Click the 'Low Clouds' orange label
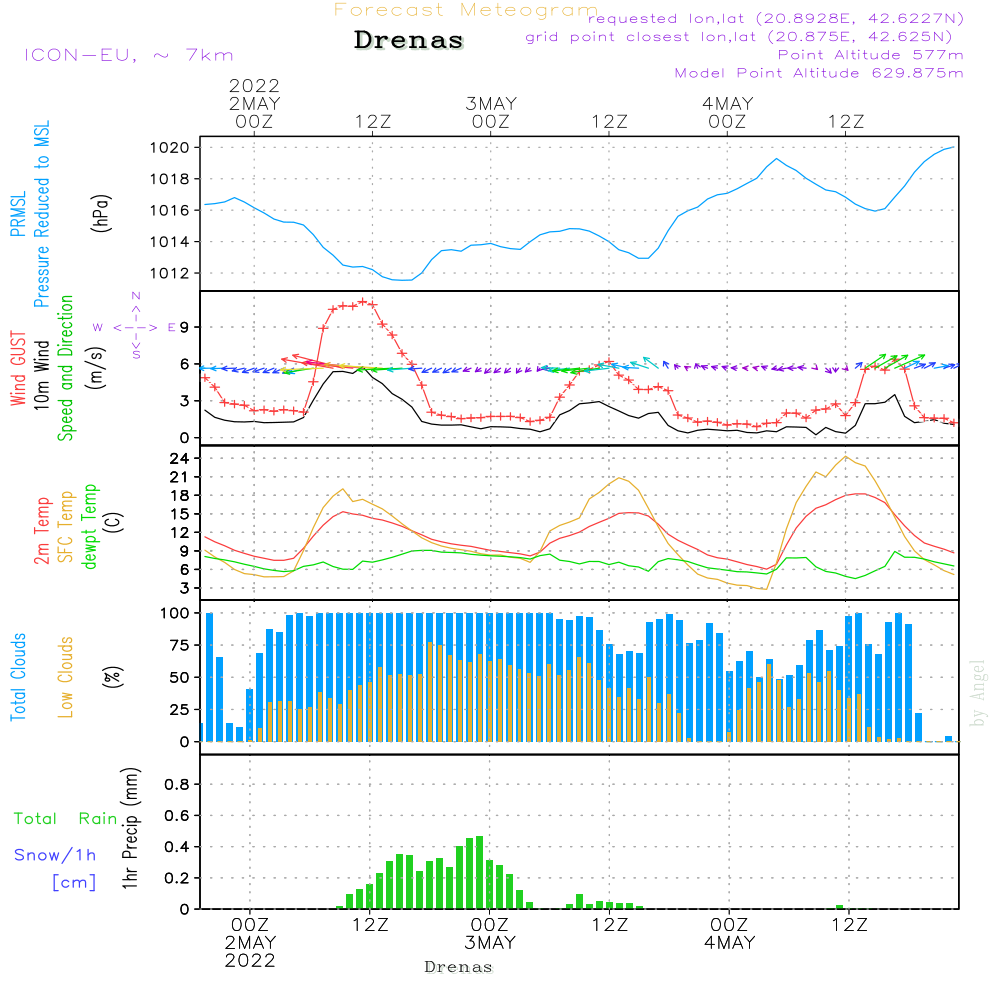The height and width of the screenshot is (1000, 1000). point(66,677)
